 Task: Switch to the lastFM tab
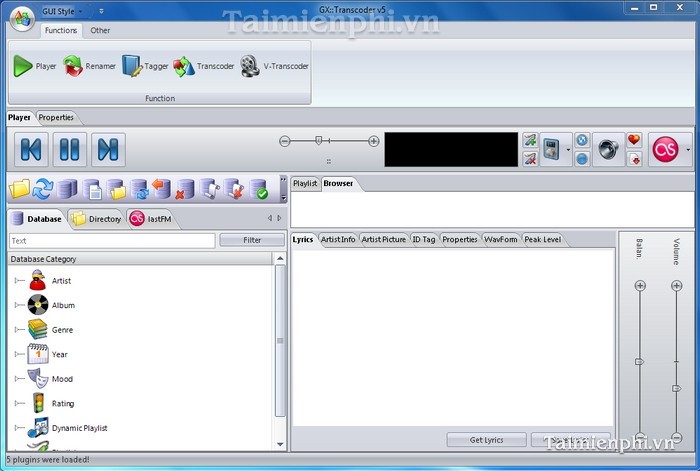(x=150, y=219)
